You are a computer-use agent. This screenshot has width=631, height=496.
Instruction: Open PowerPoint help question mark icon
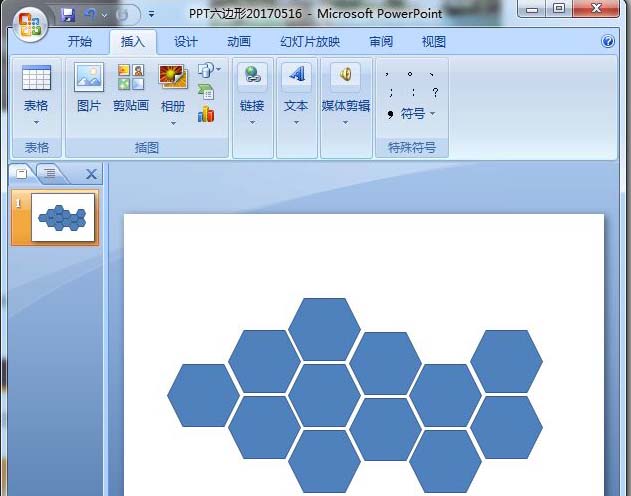(x=607, y=42)
